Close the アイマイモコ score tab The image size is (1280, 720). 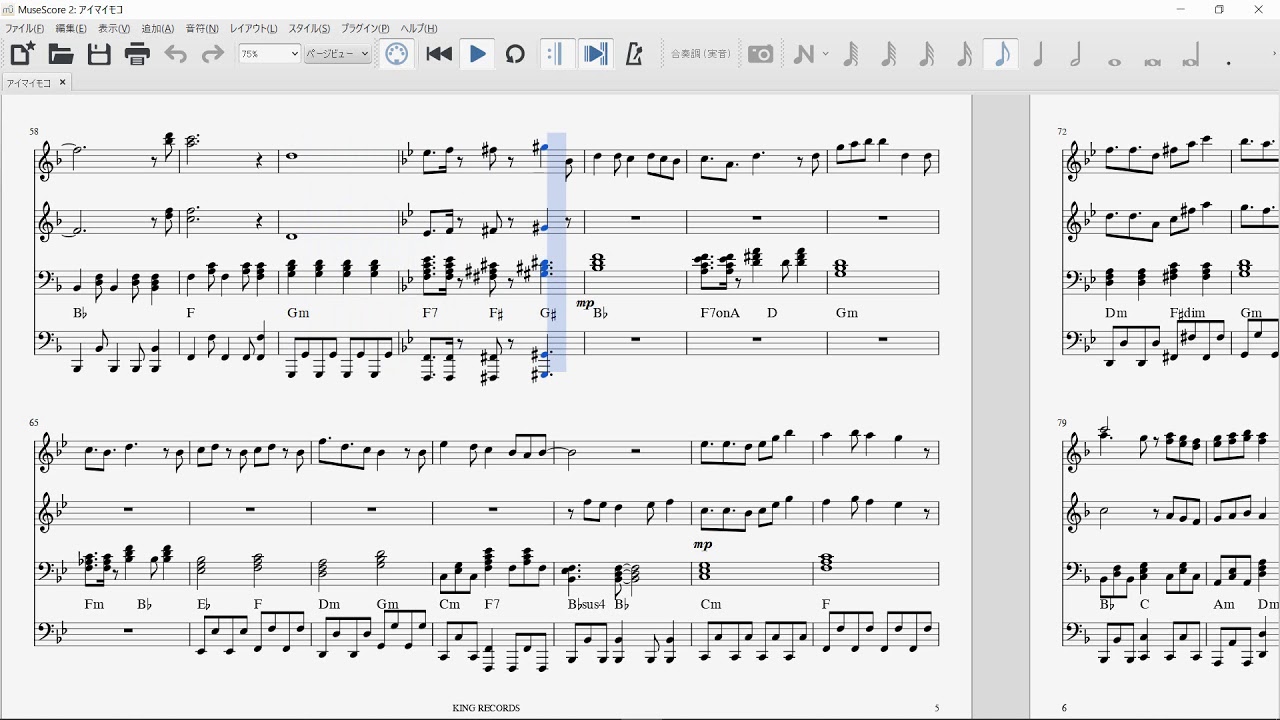point(62,83)
